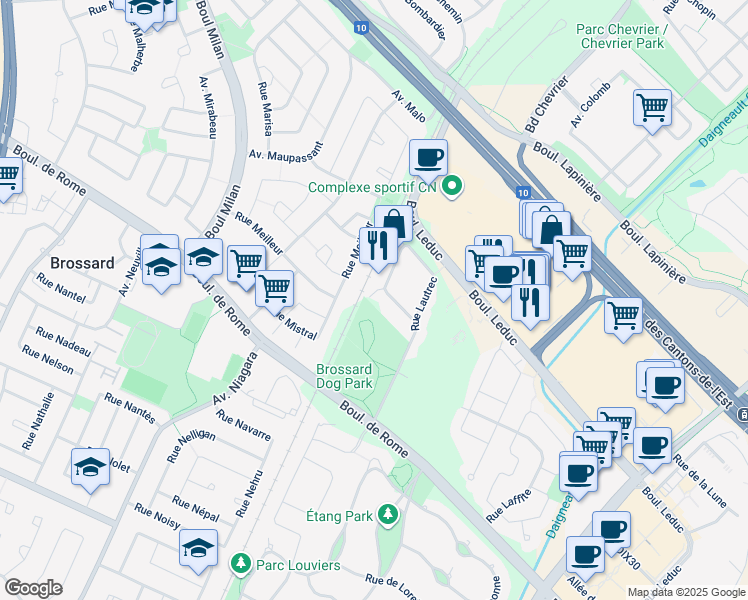Screen dimensions: 748x600
Task: Click the Rue Nadeau street label
Action: point(63,341)
